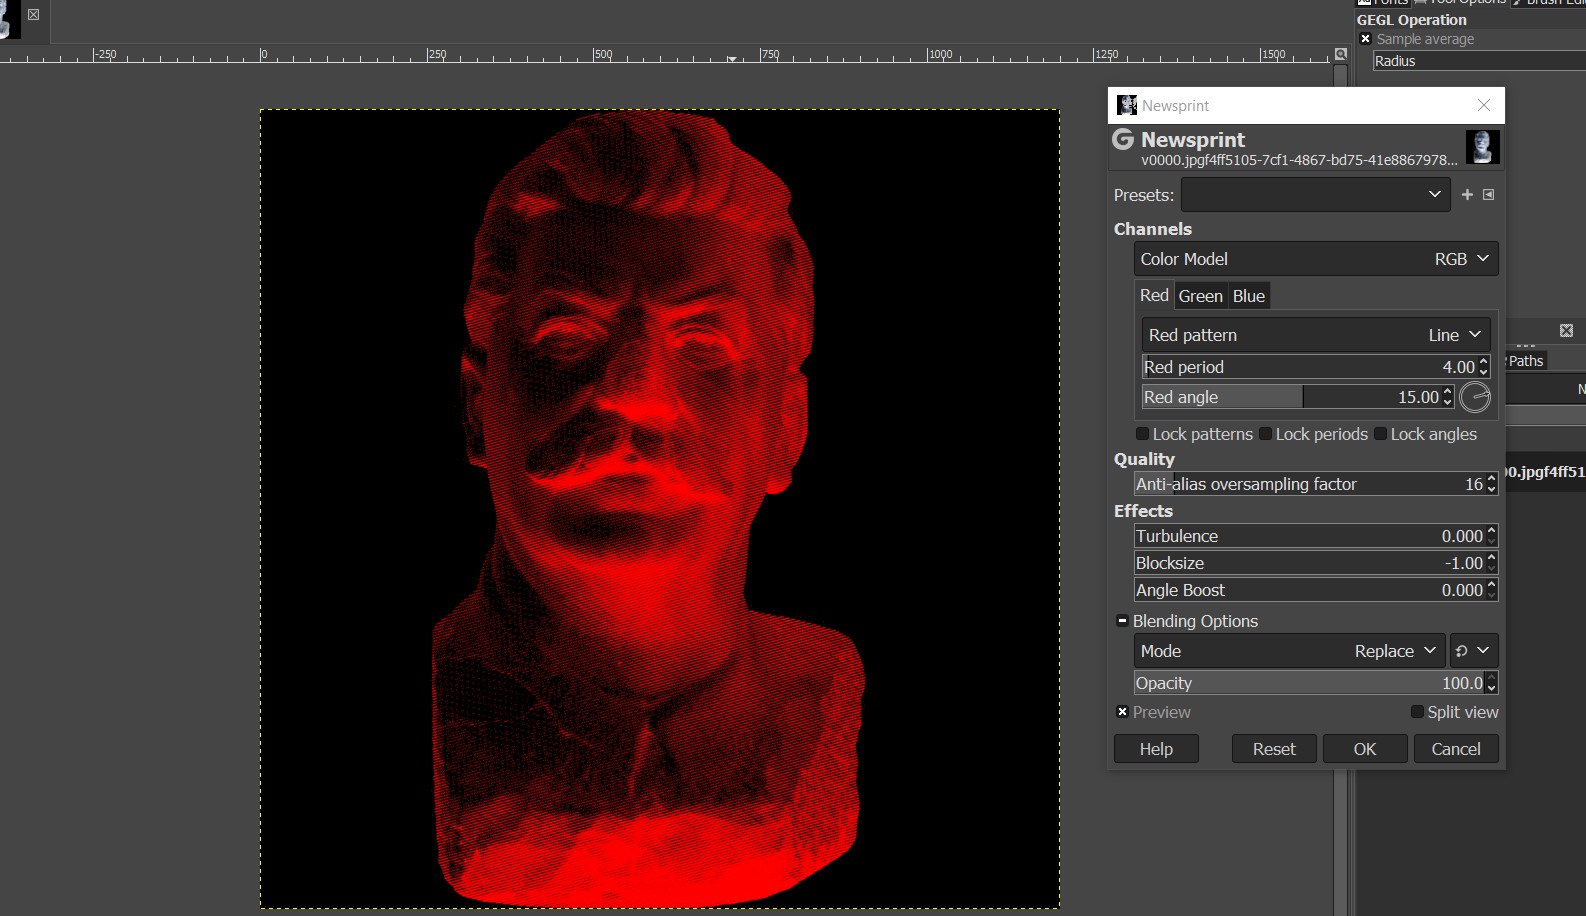The image size is (1586, 916).
Task: Save current settings as a named preset
Action: (x=1467, y=195)
